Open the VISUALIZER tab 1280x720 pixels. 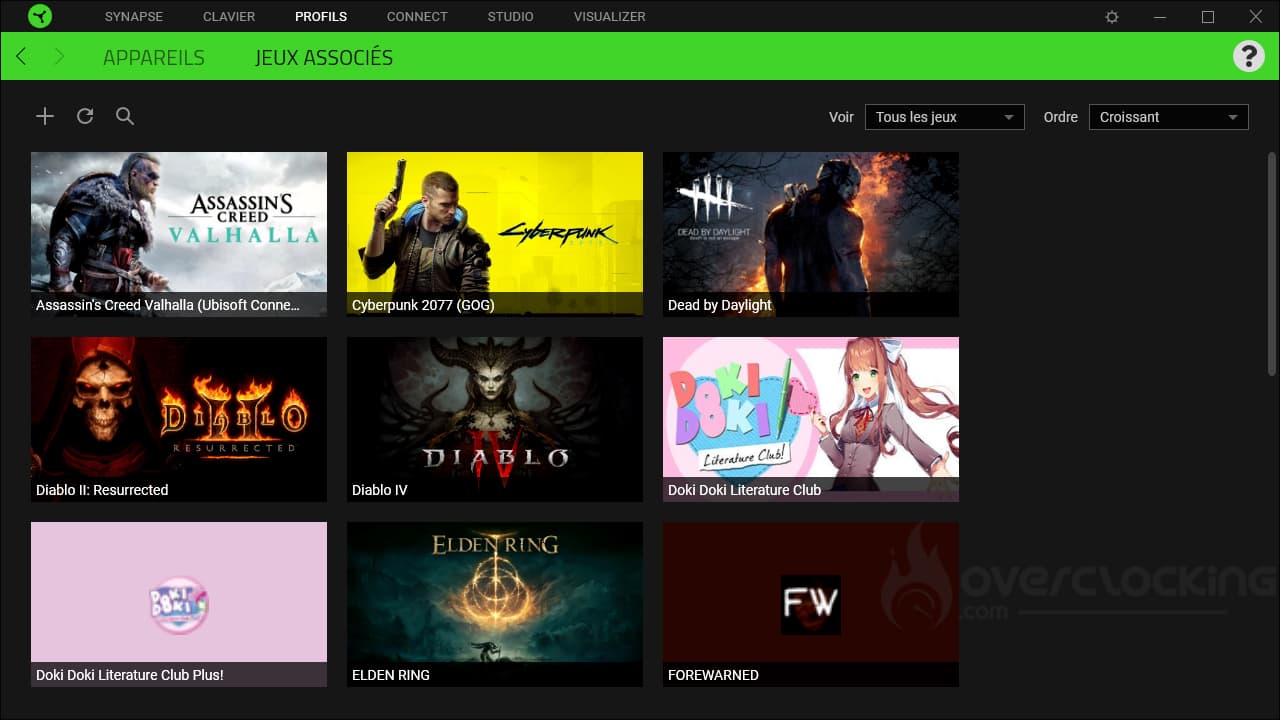[610, 17]
